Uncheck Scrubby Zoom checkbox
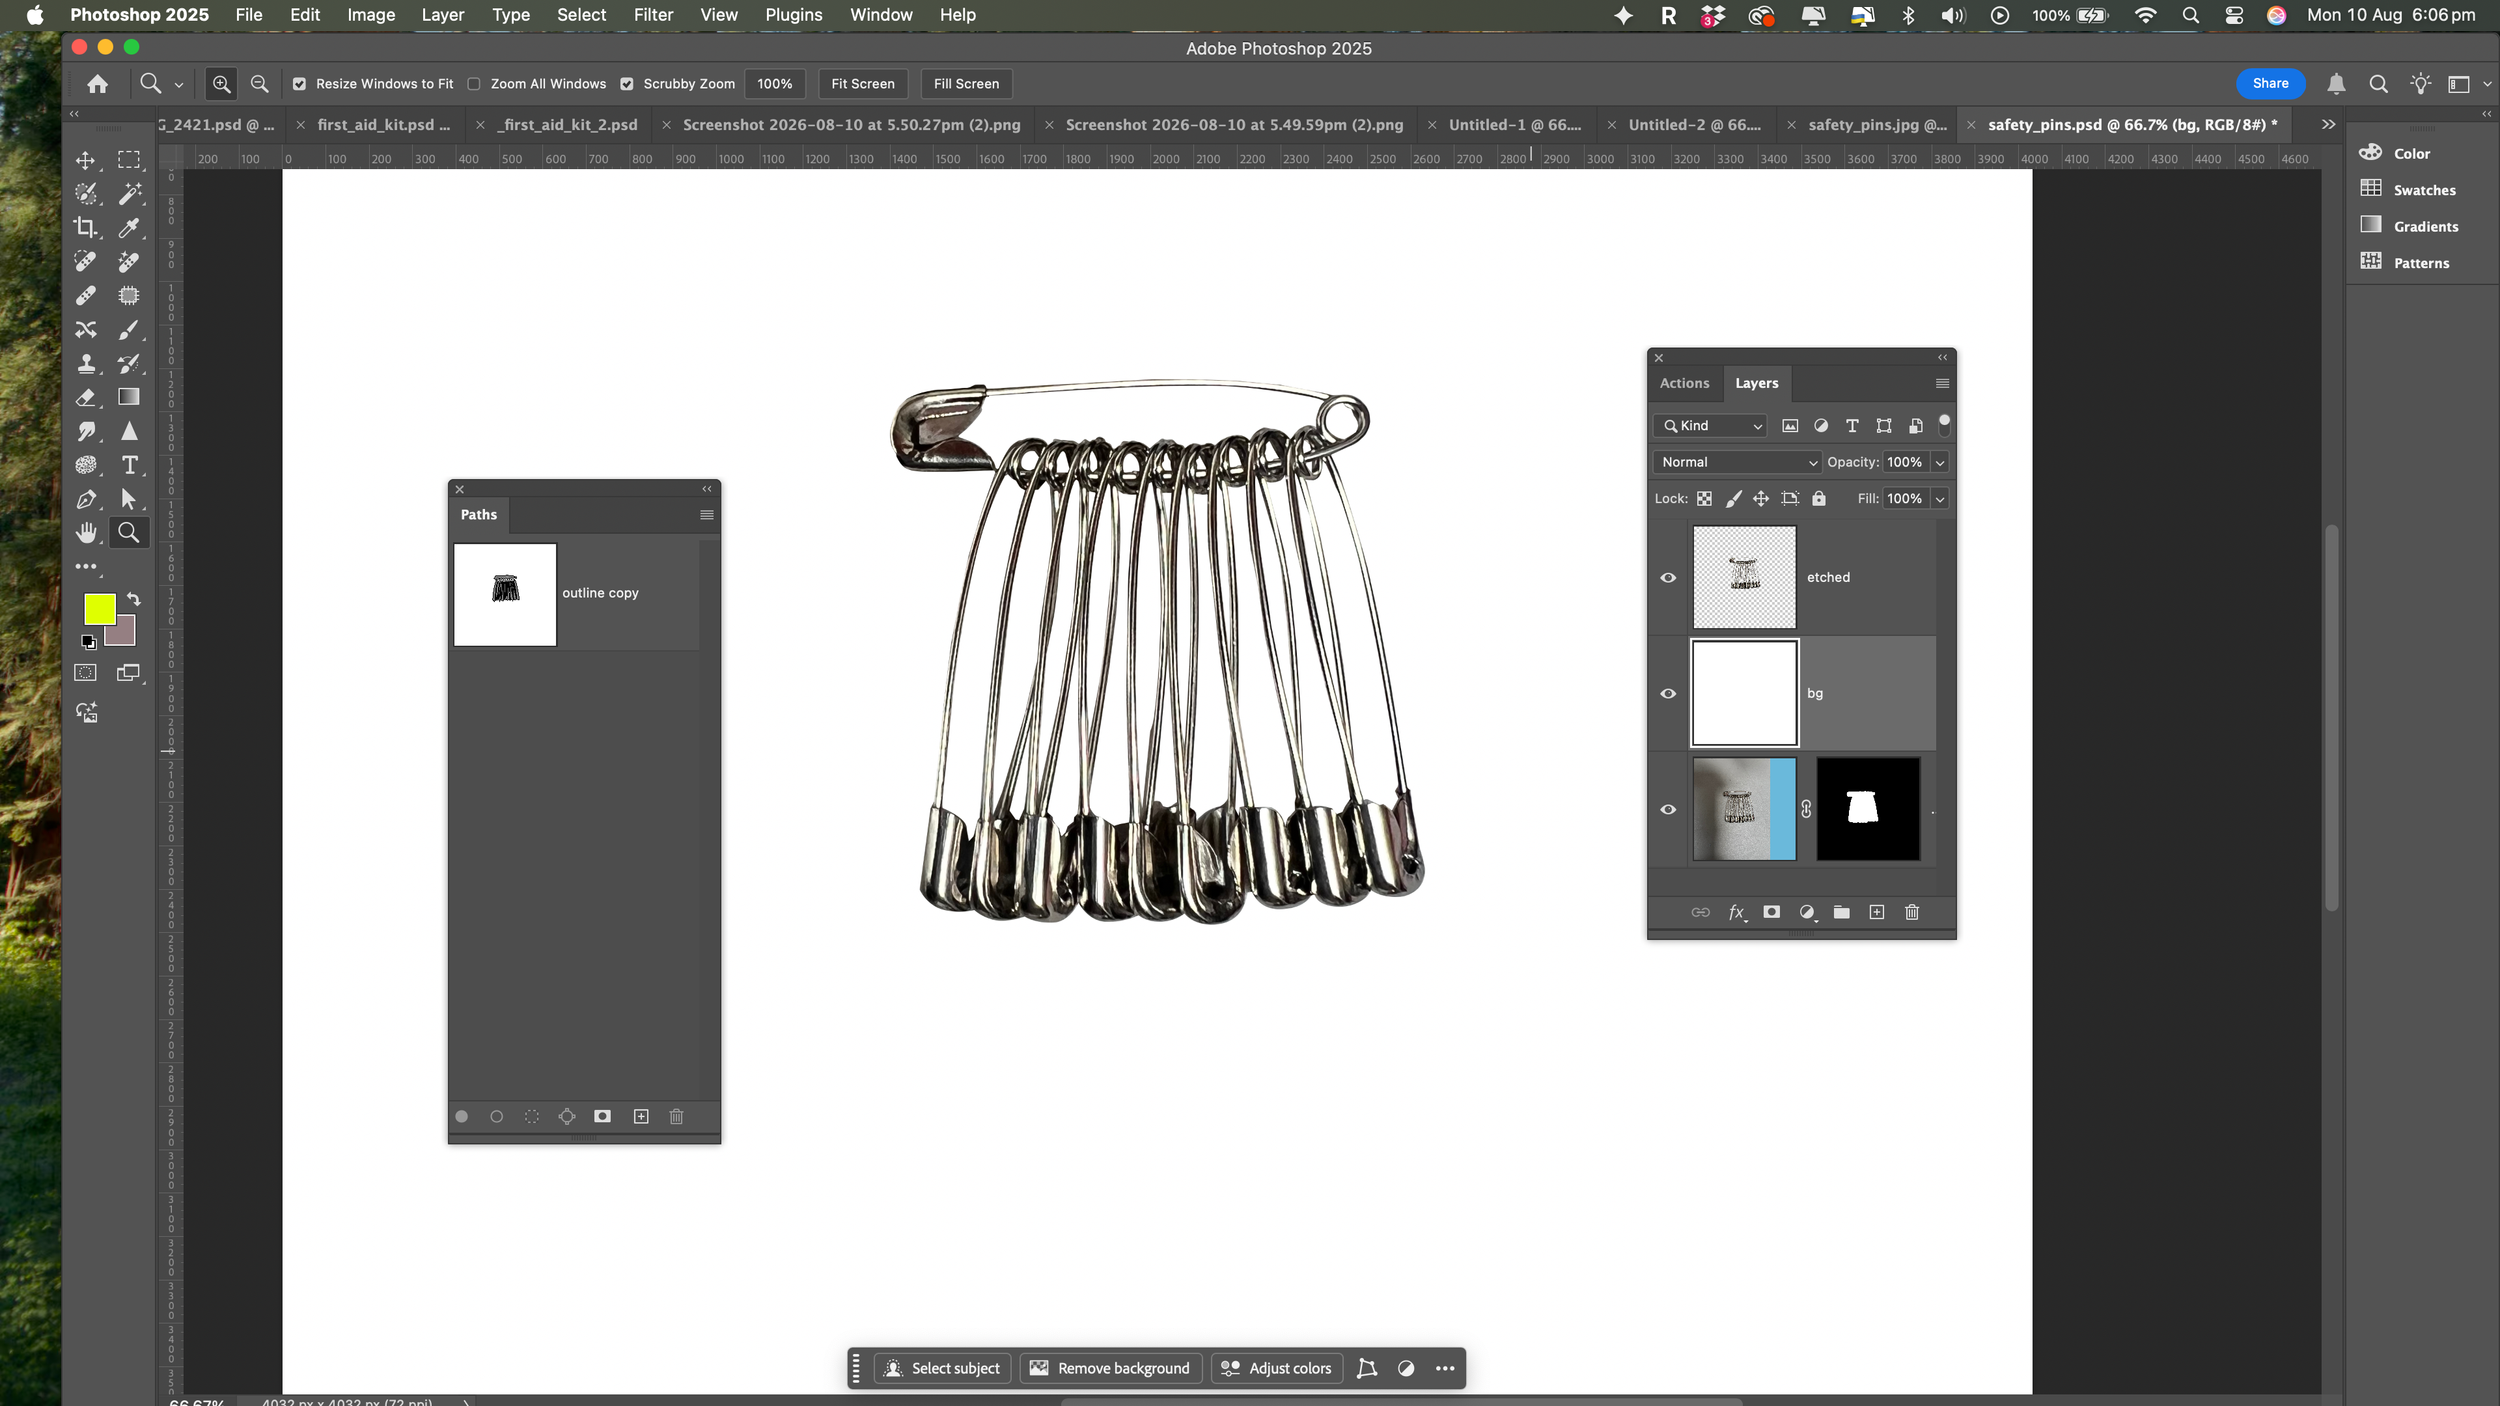The height and width of the screenshot is (1406, 2500). pyautogui.click(x=627, y=84)
